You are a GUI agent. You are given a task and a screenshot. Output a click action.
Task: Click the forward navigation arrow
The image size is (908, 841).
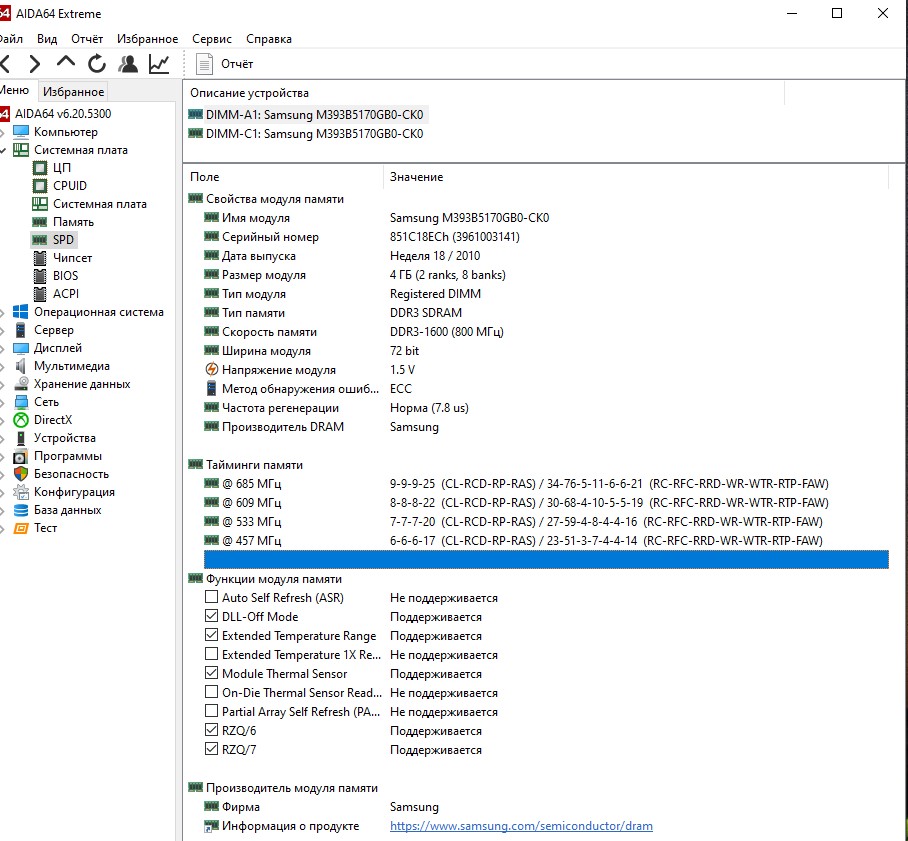(35, 64)
